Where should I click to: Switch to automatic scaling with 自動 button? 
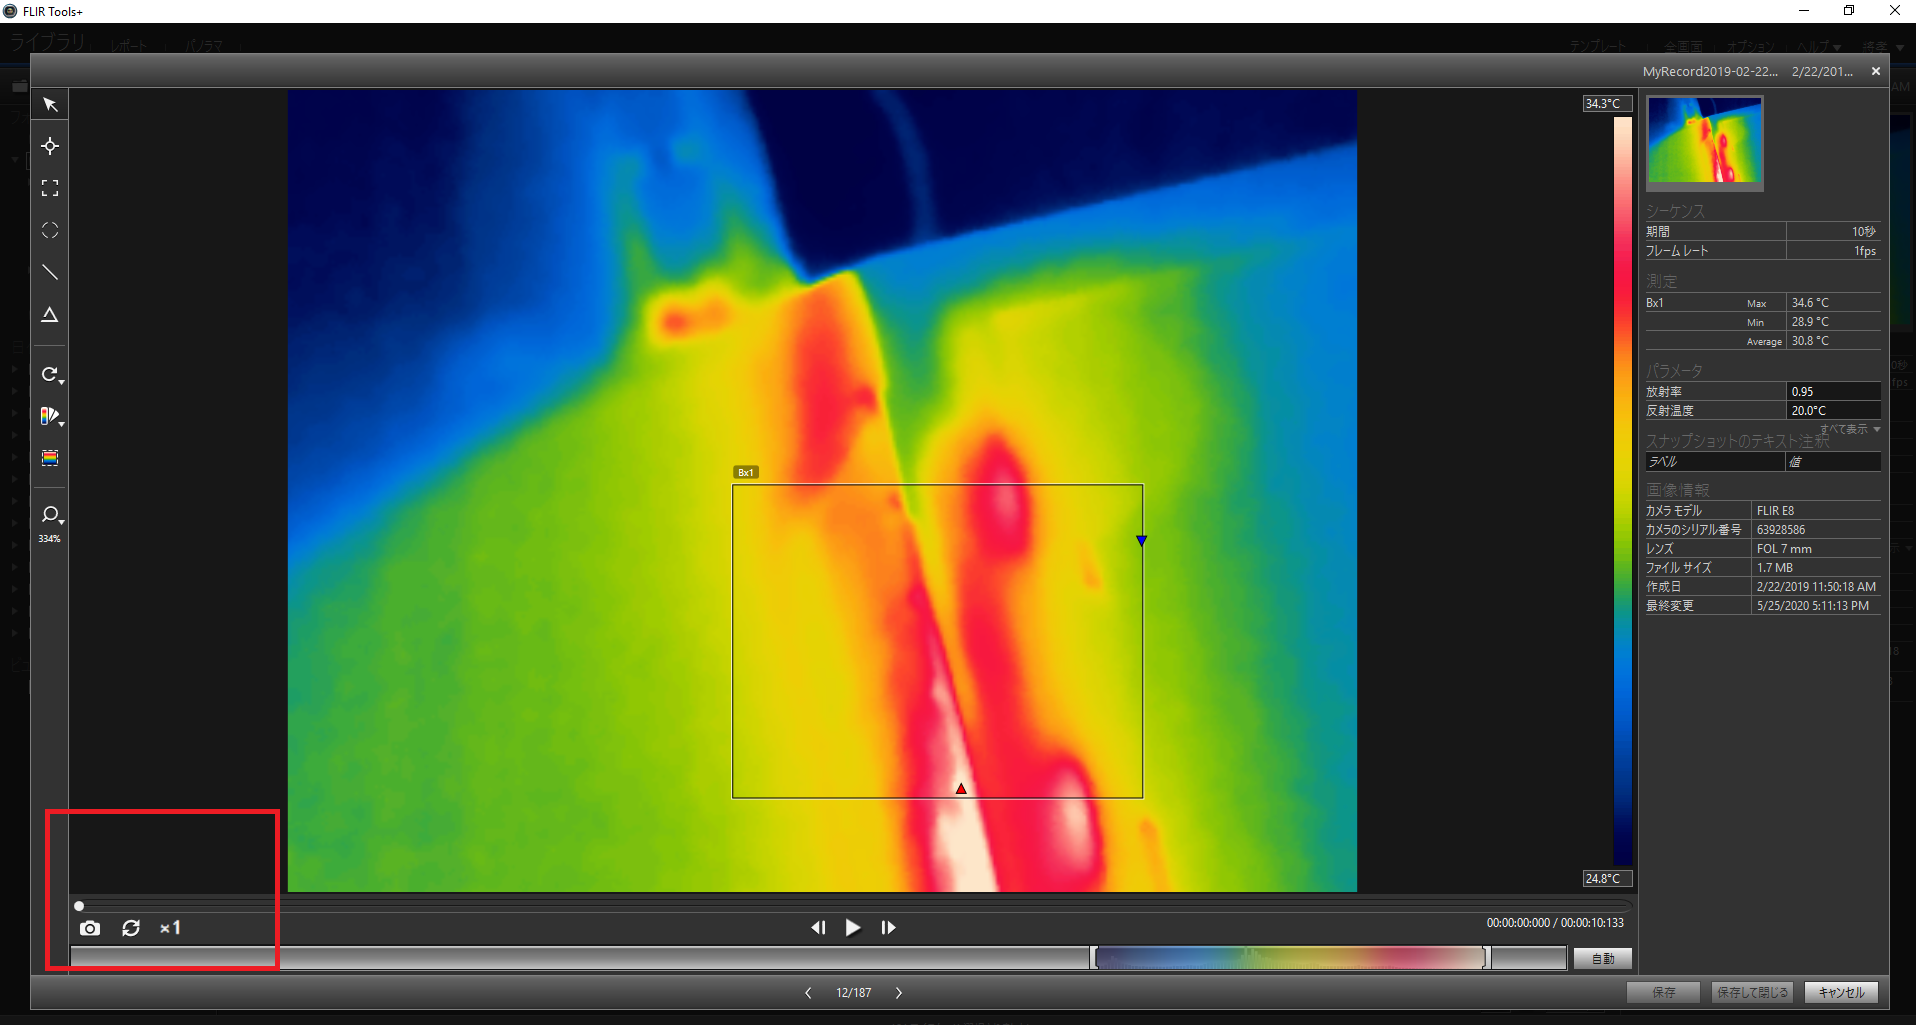pos(1602,958)
